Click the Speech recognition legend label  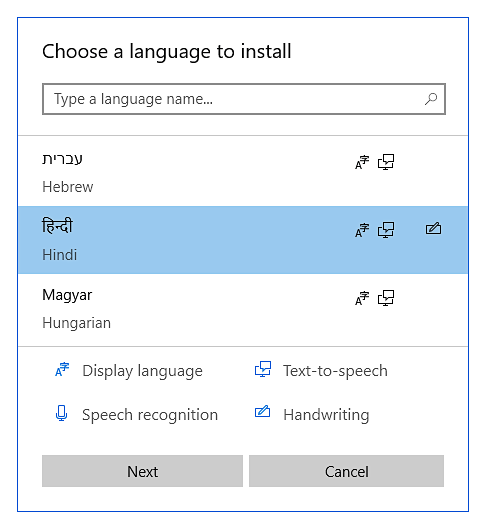pyautogui.click(x=150, y=415)
